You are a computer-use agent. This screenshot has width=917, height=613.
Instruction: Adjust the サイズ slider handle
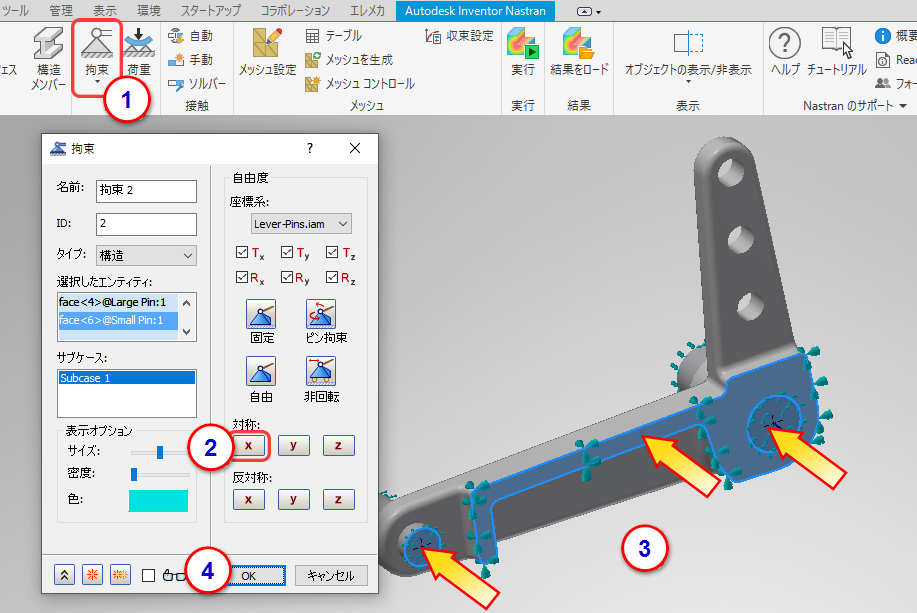(x=160, y=452)
